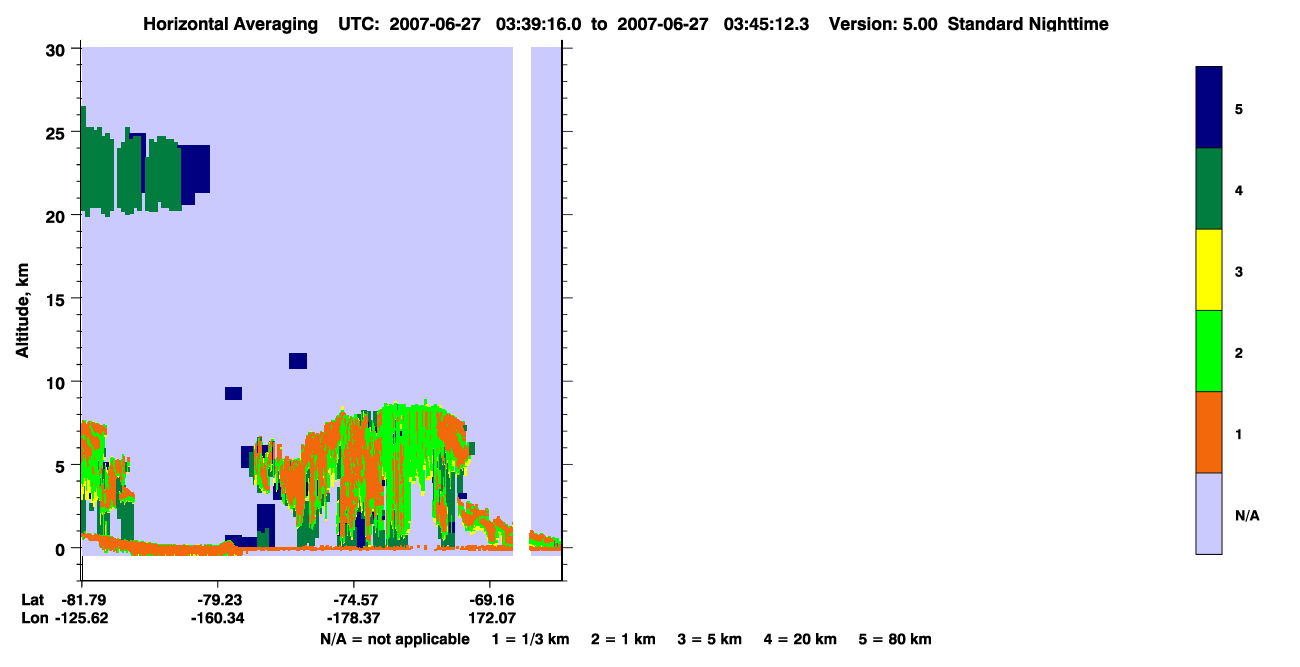Click the '4 = 20 km' legend text

800,639
